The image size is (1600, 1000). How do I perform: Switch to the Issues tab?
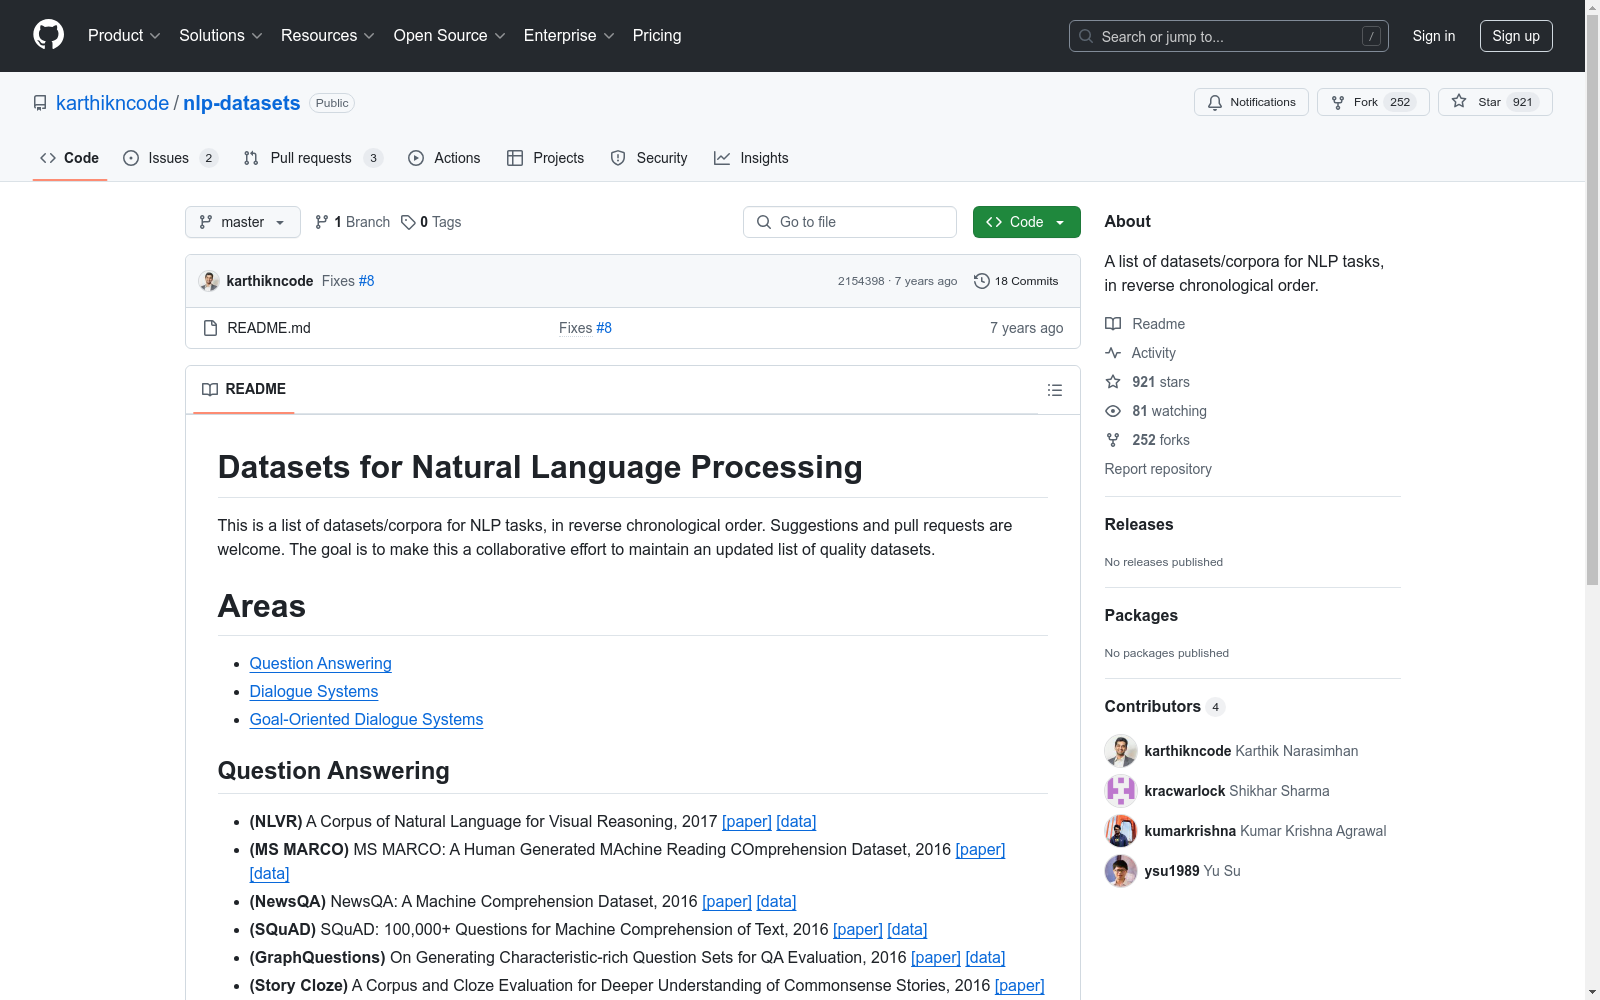pos(170,158)
